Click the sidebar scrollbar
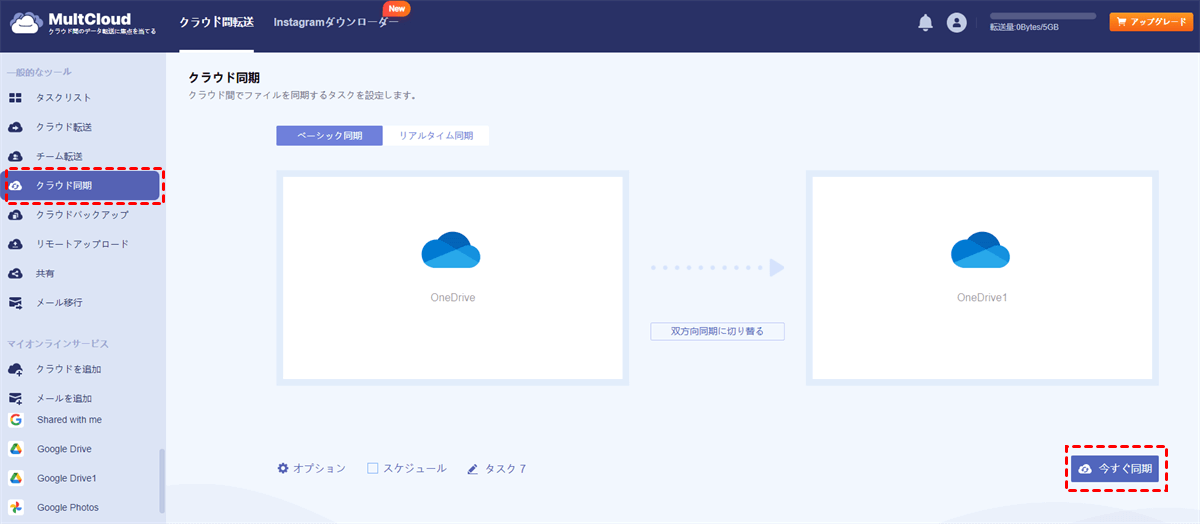 tap(162, 480)
